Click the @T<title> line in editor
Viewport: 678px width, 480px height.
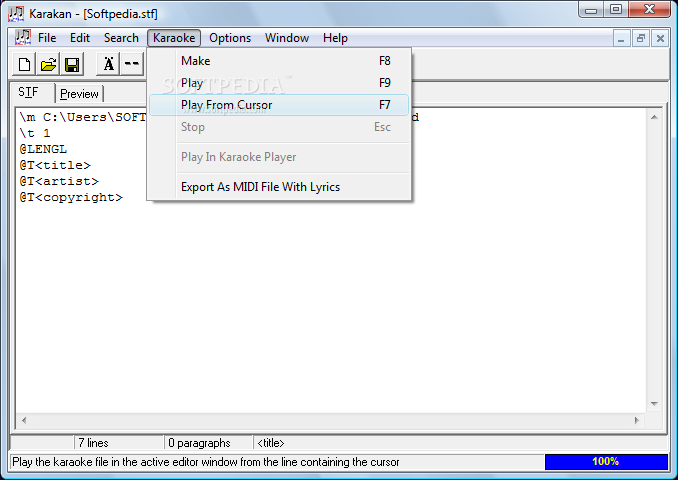(x=55, y=165)
